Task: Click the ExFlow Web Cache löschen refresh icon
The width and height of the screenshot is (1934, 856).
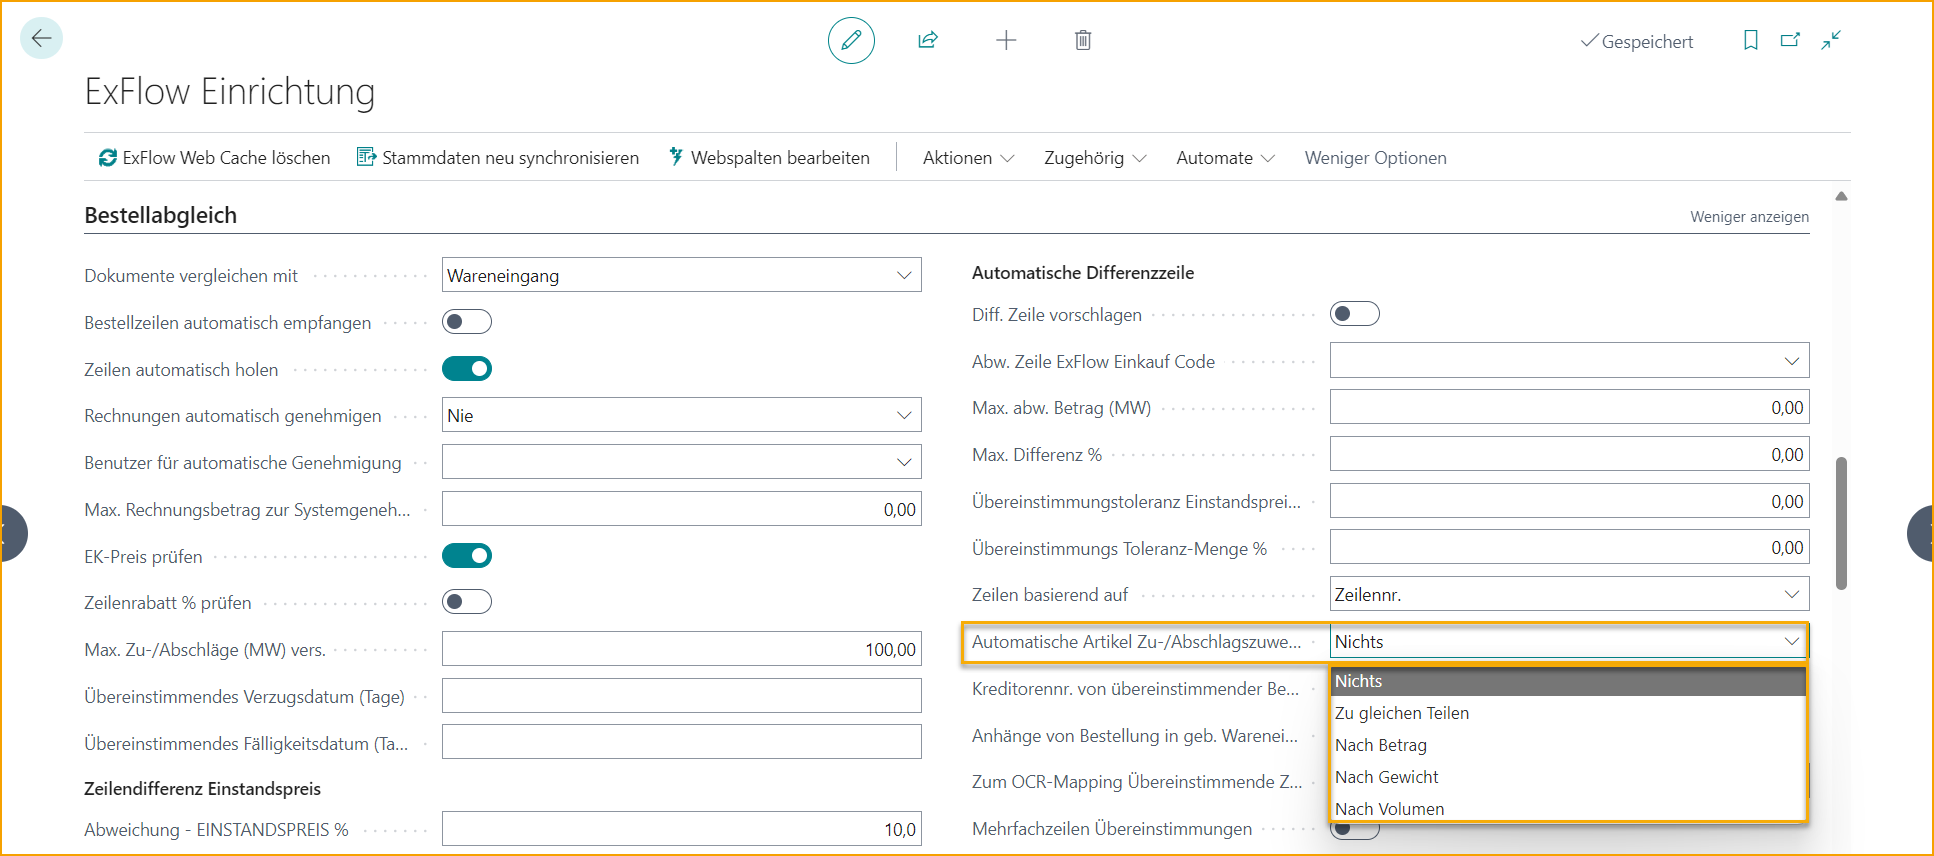Action: click(x=107, y=158)
